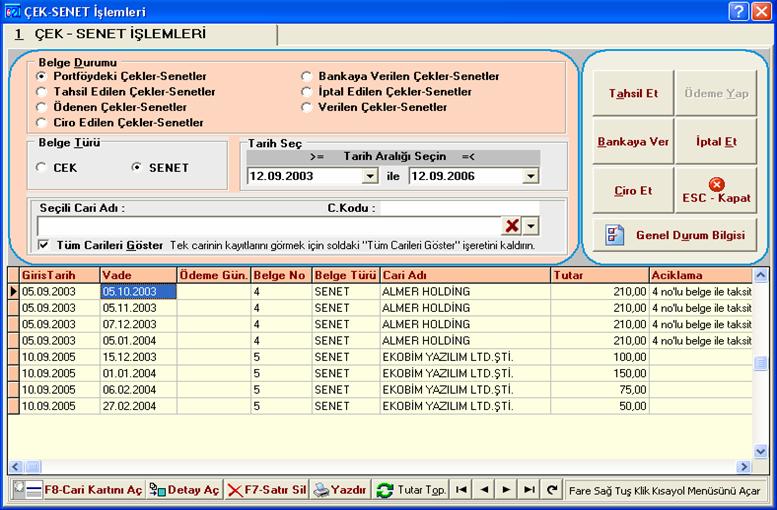Click the ÇEK - SENET İŞLEMLERİ tab
The image size is (777, 510).
141,34
